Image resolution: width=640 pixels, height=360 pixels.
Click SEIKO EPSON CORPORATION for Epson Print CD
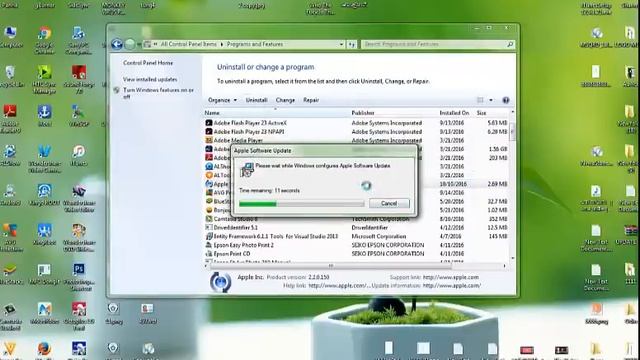click(388, 253)
